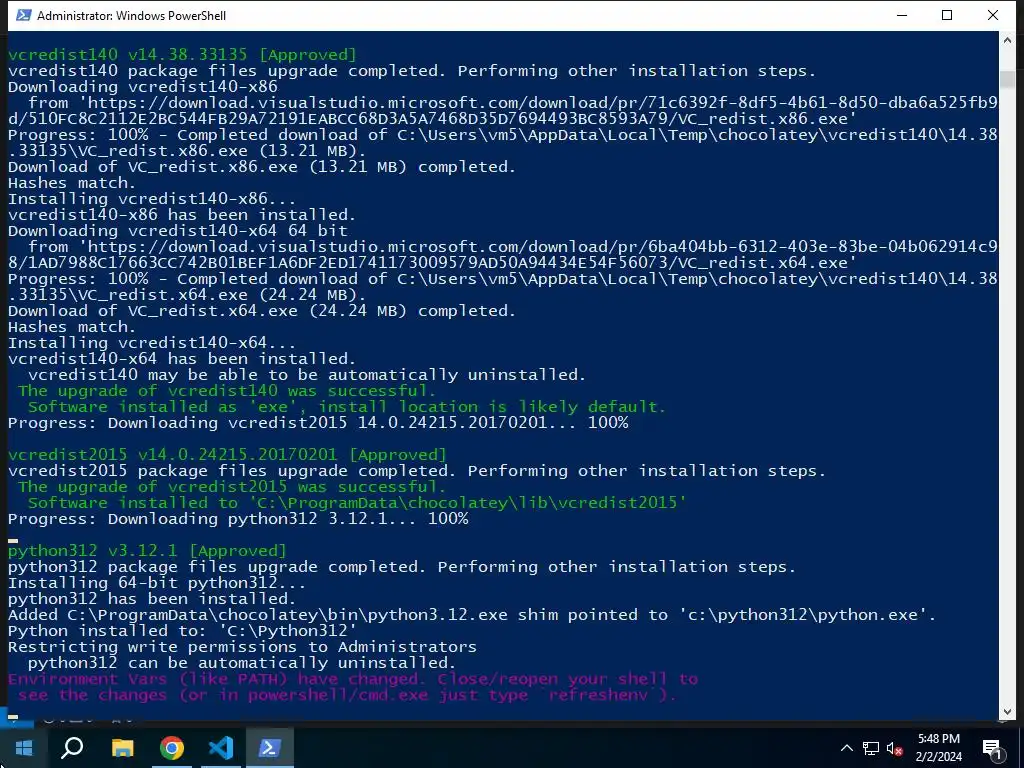1024x768 pixels.
Task: Click 'Restricting write permissions to Administrators' line
Action: [242, 647]
